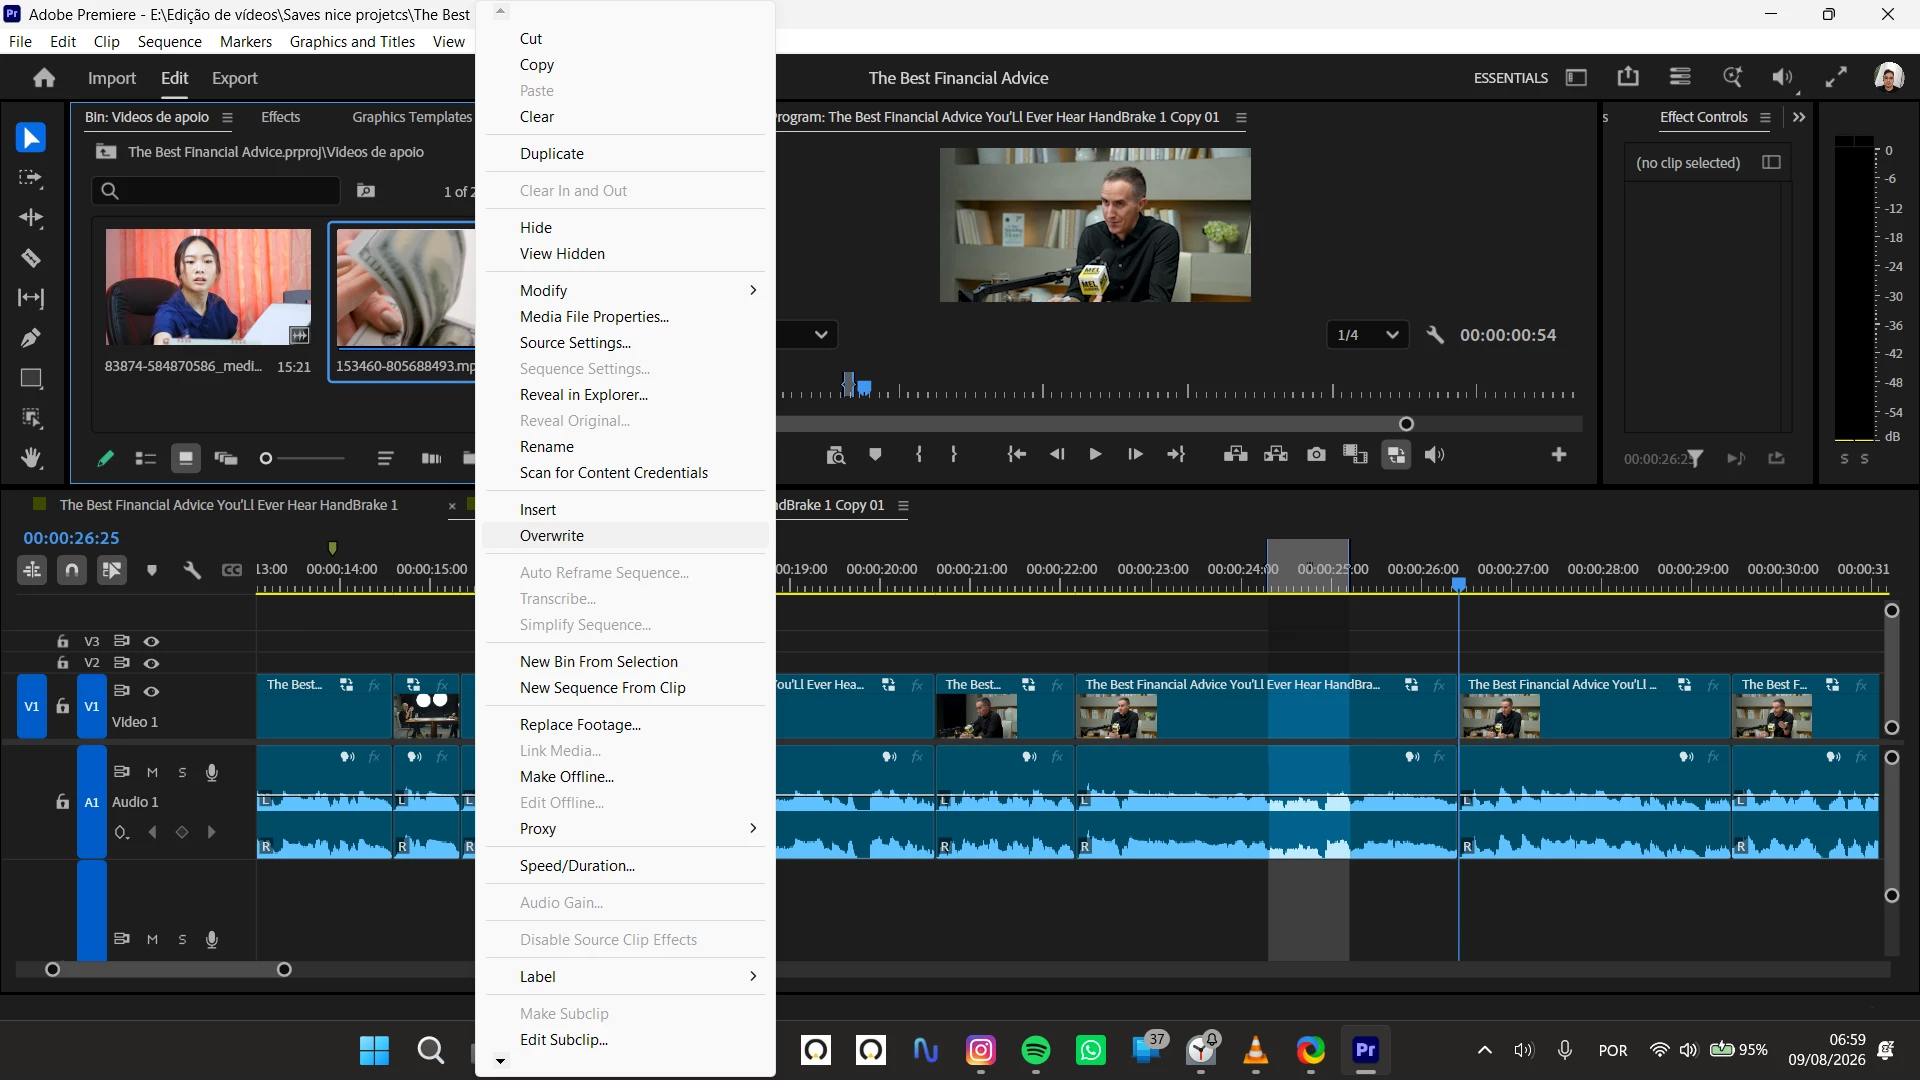Viewport: 1920px width, 1080px height.
Task: Toggle track lock on Audio 1
Action: tap(63, 801)
